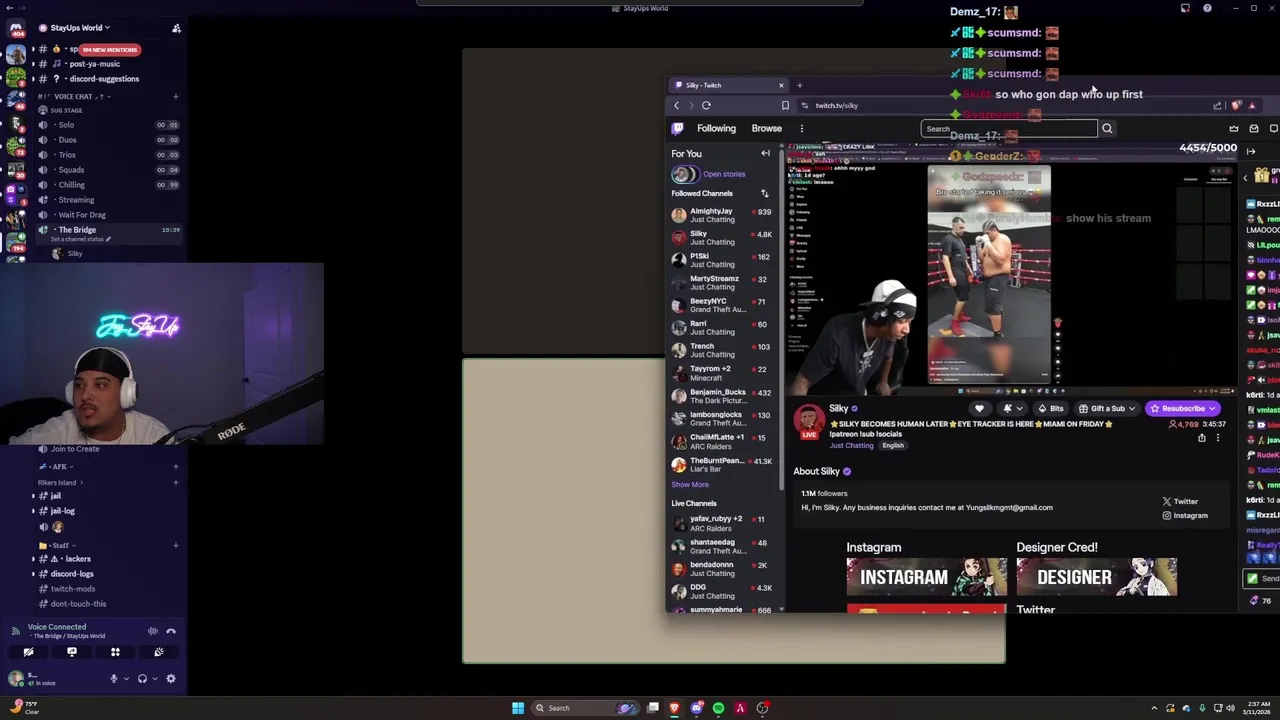Click the Resubscribe button

pos(1184,408)
